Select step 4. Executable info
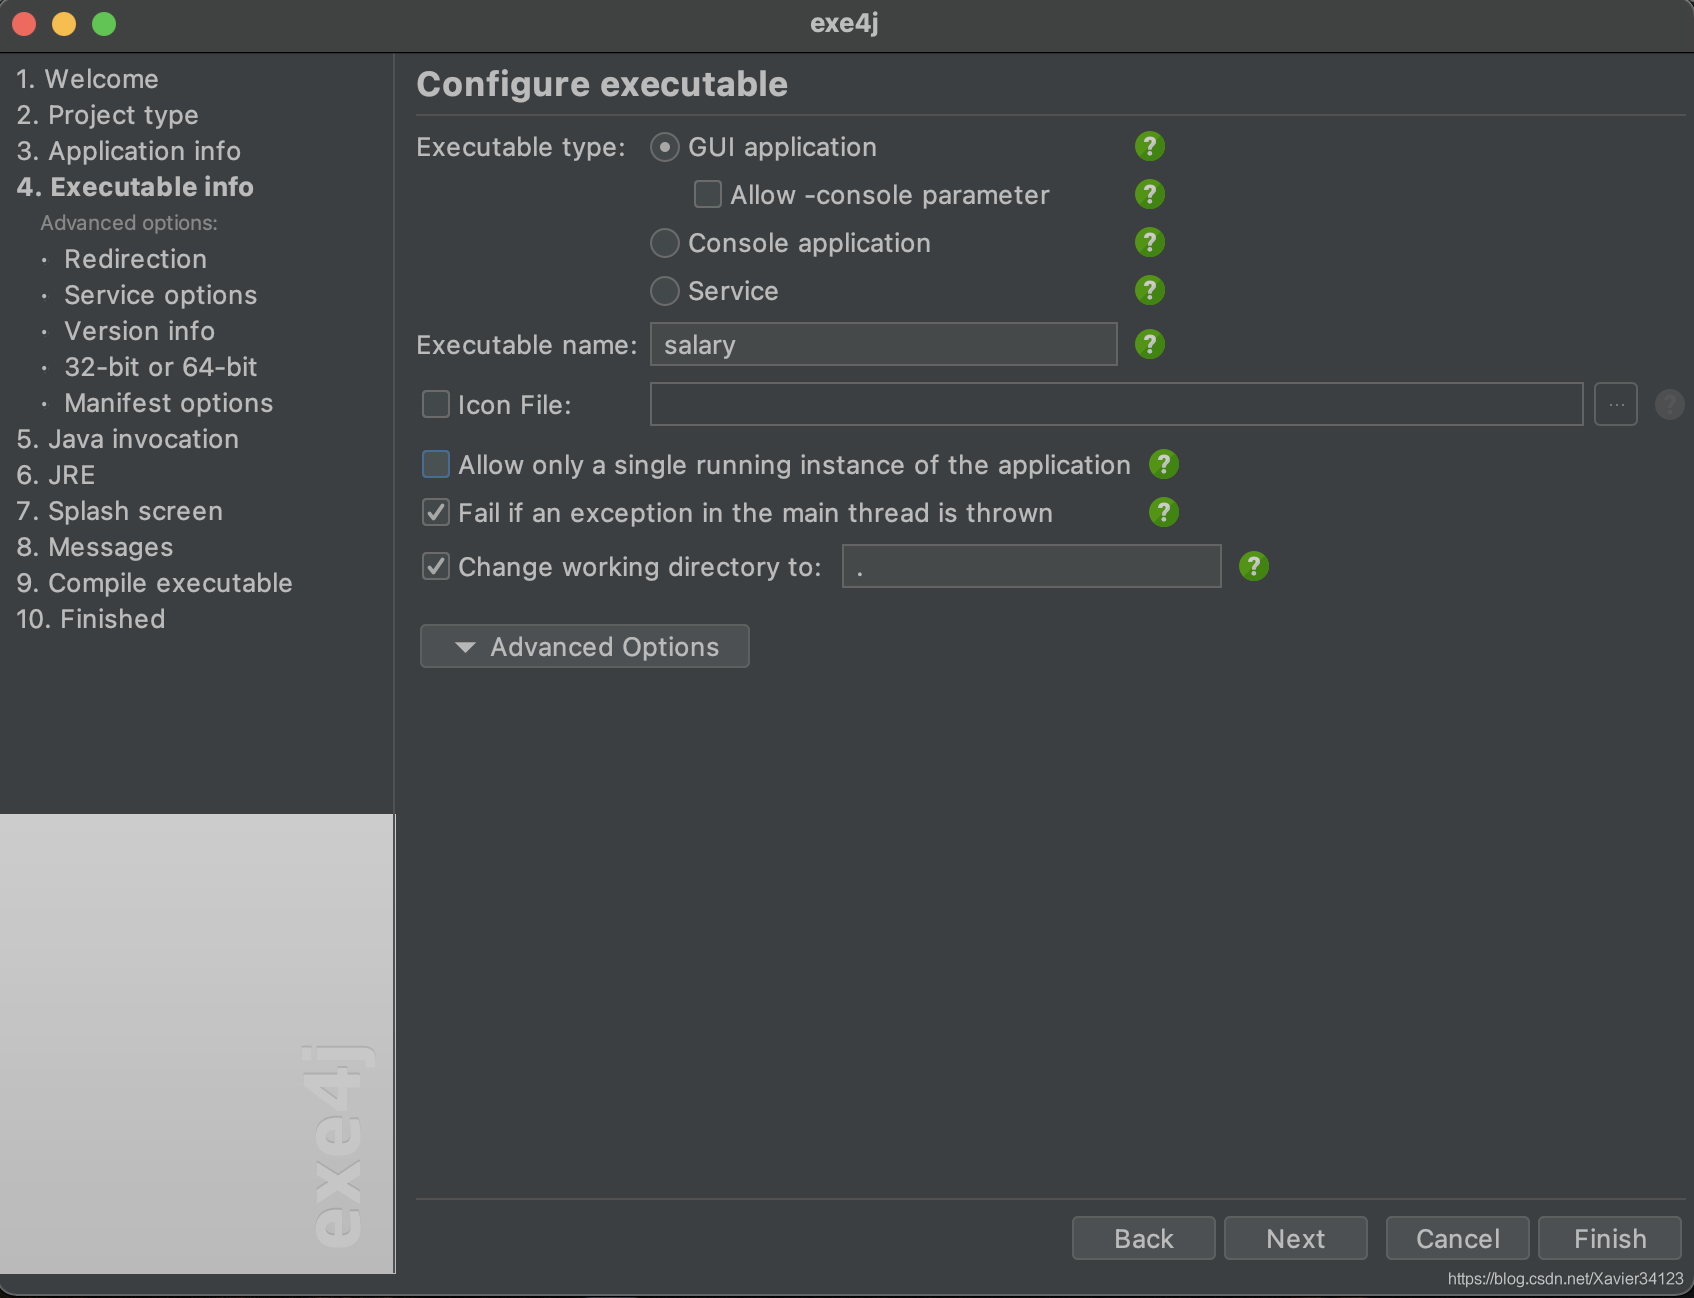 135,187
